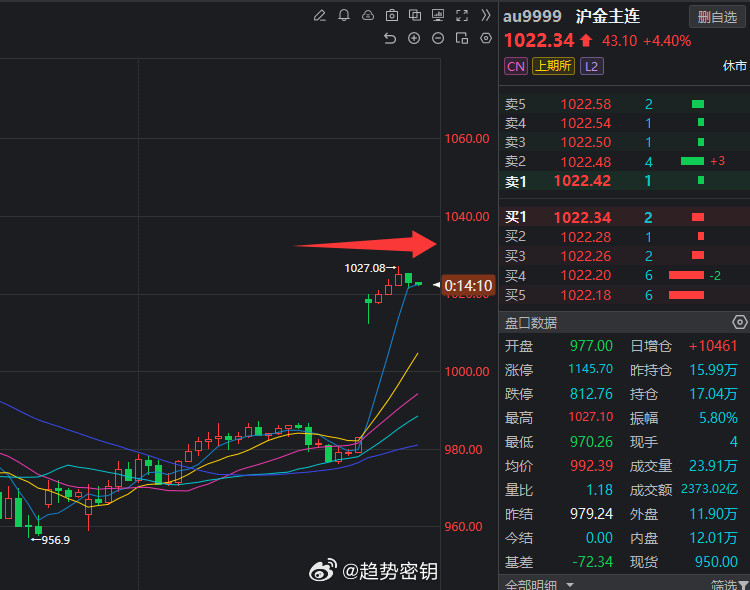Click the 外盘 value 11.90万
Screen dimensions: 750x590
(x=713, y=513)
